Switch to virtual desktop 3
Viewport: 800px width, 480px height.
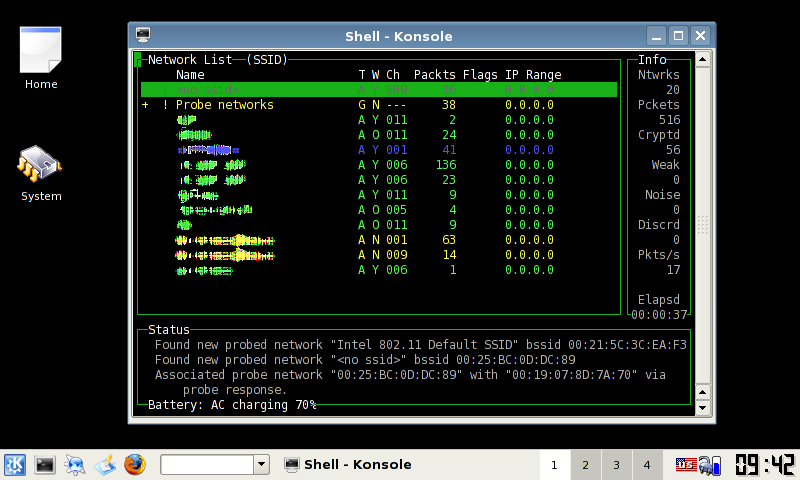tap(616, 465)
